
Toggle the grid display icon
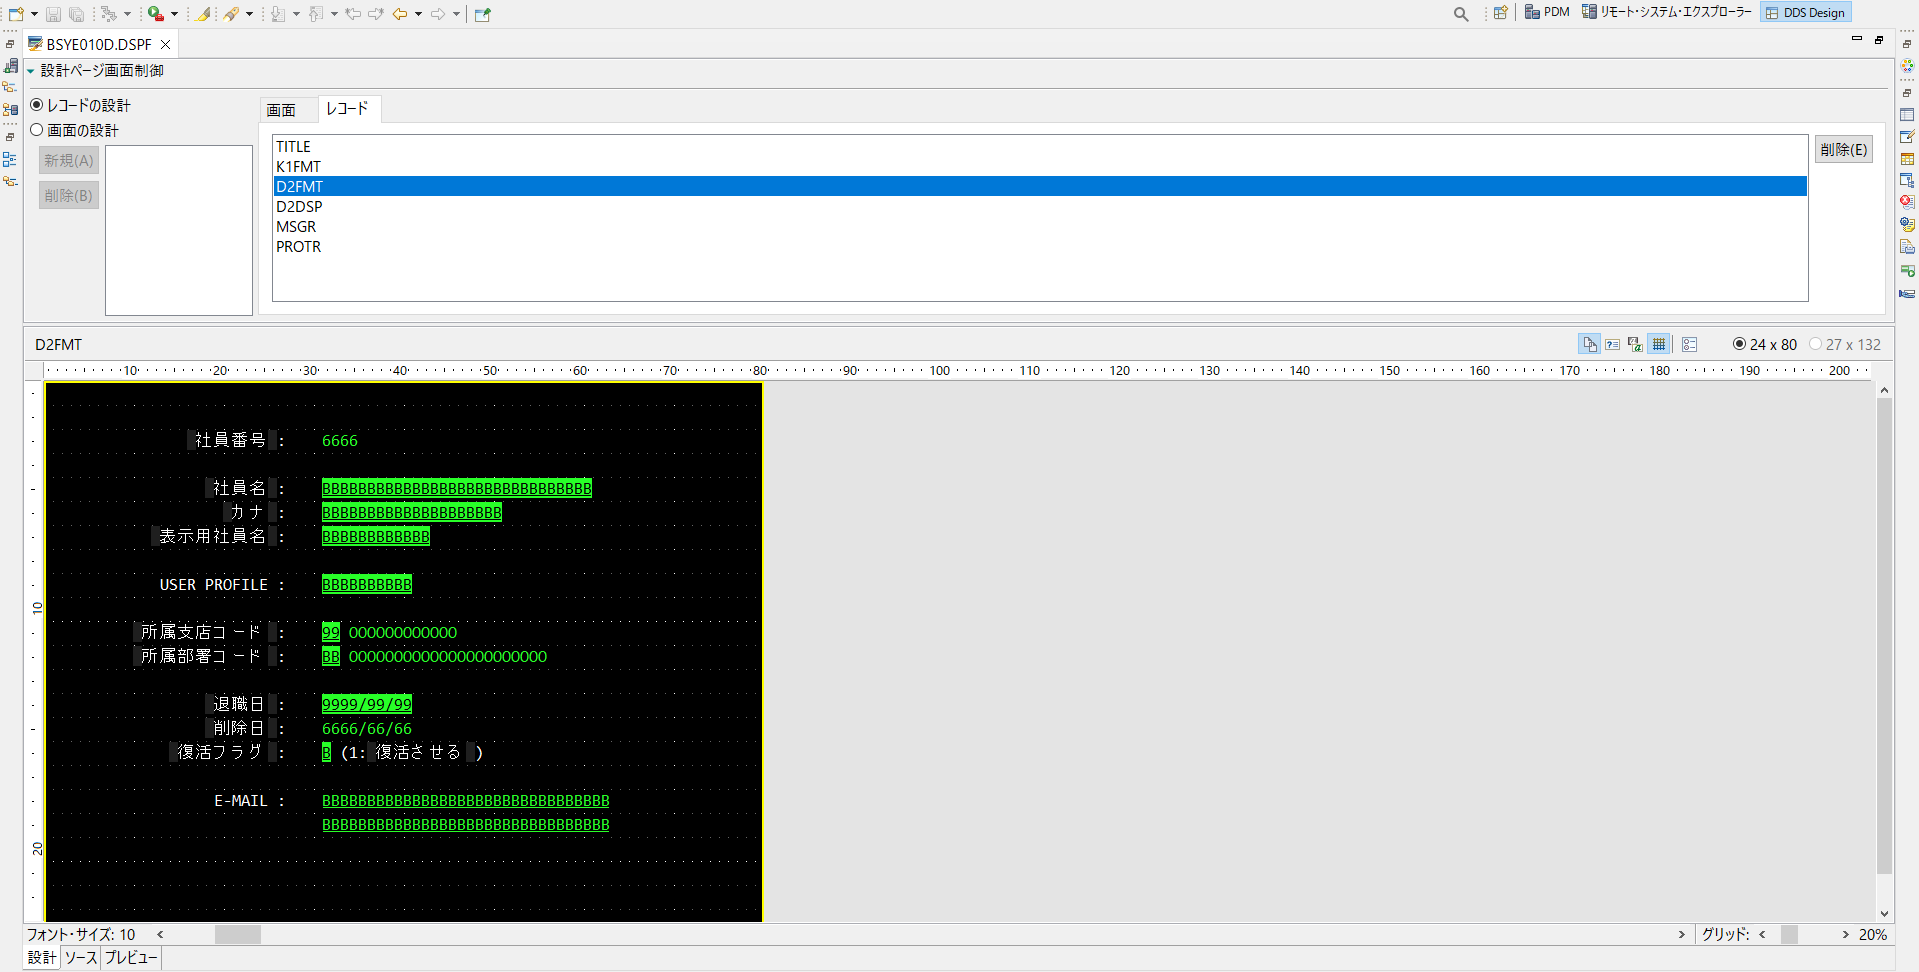1659,344
